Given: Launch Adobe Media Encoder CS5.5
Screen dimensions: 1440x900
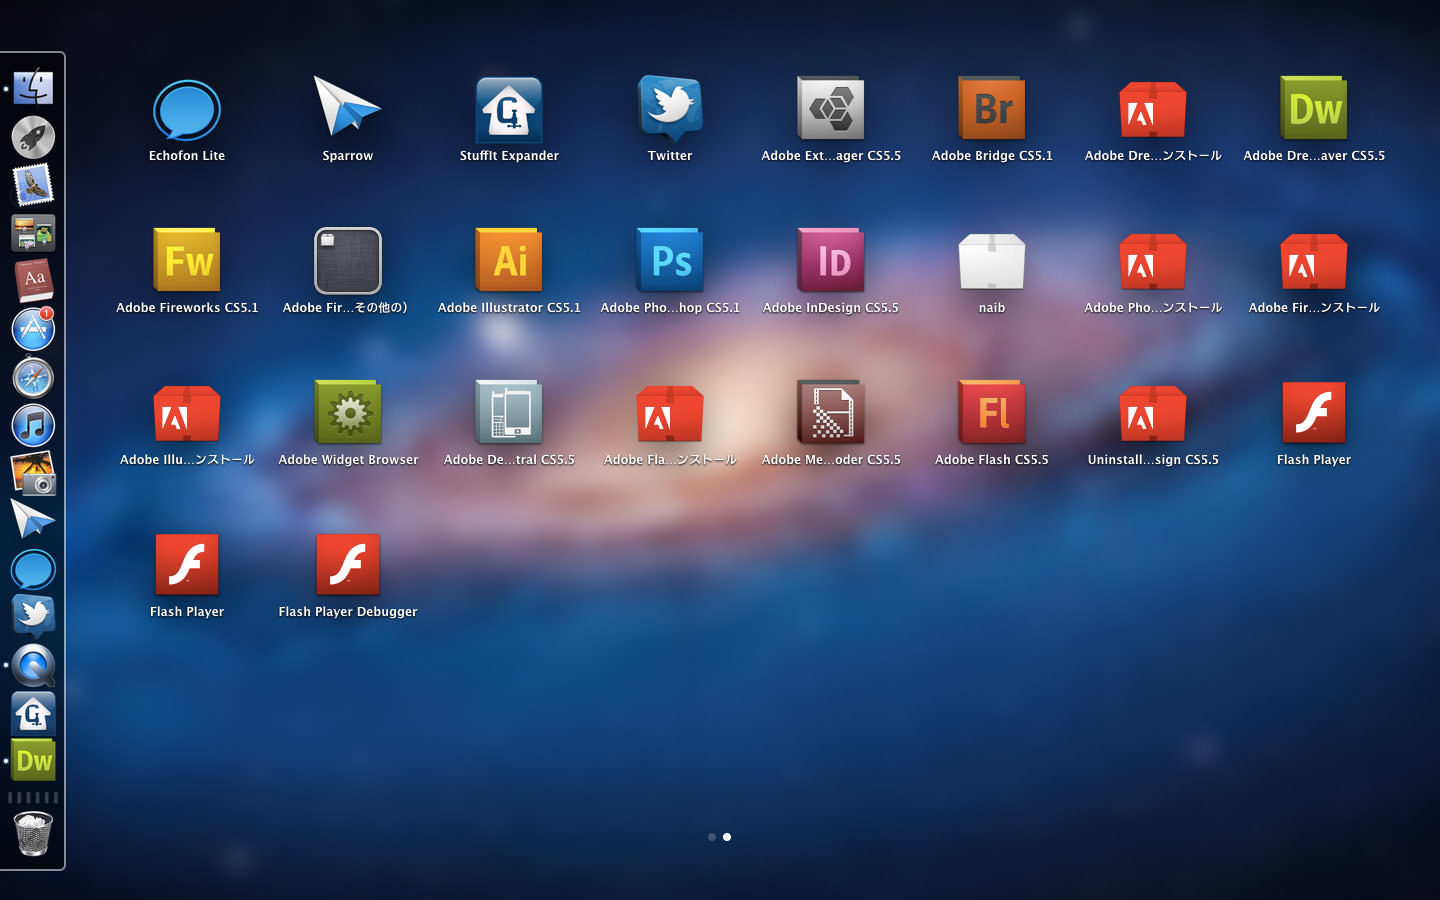Looking at the screenshot, I should (831, 412).
